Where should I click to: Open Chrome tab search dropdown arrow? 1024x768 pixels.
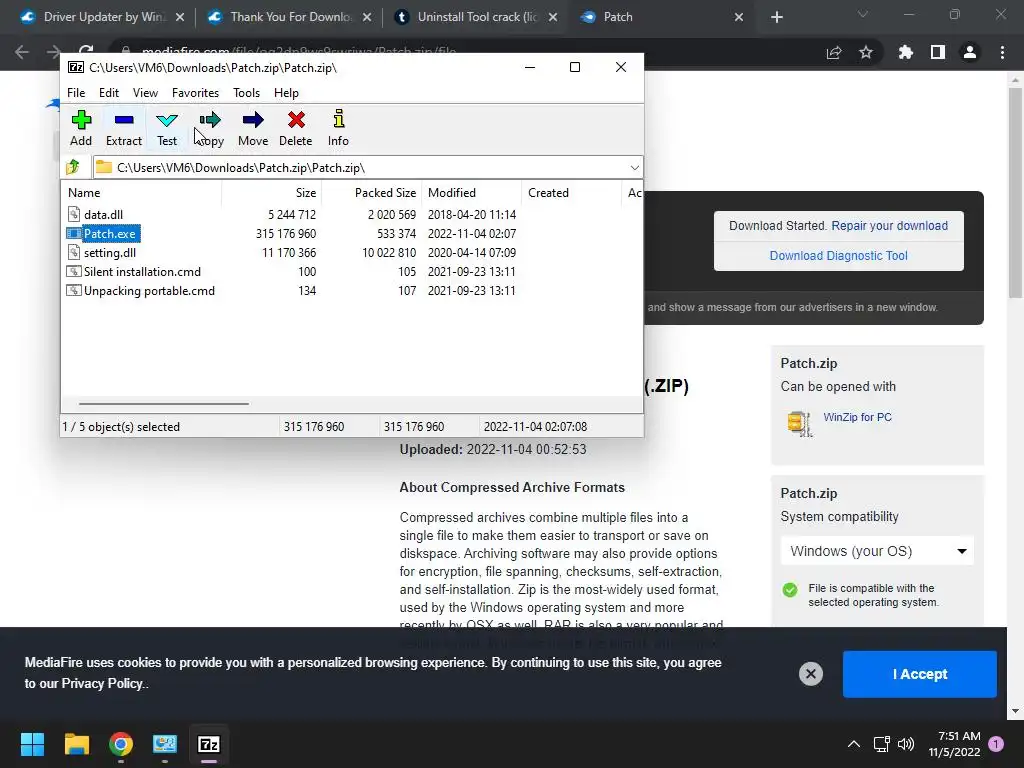click(x=863, y=14)
